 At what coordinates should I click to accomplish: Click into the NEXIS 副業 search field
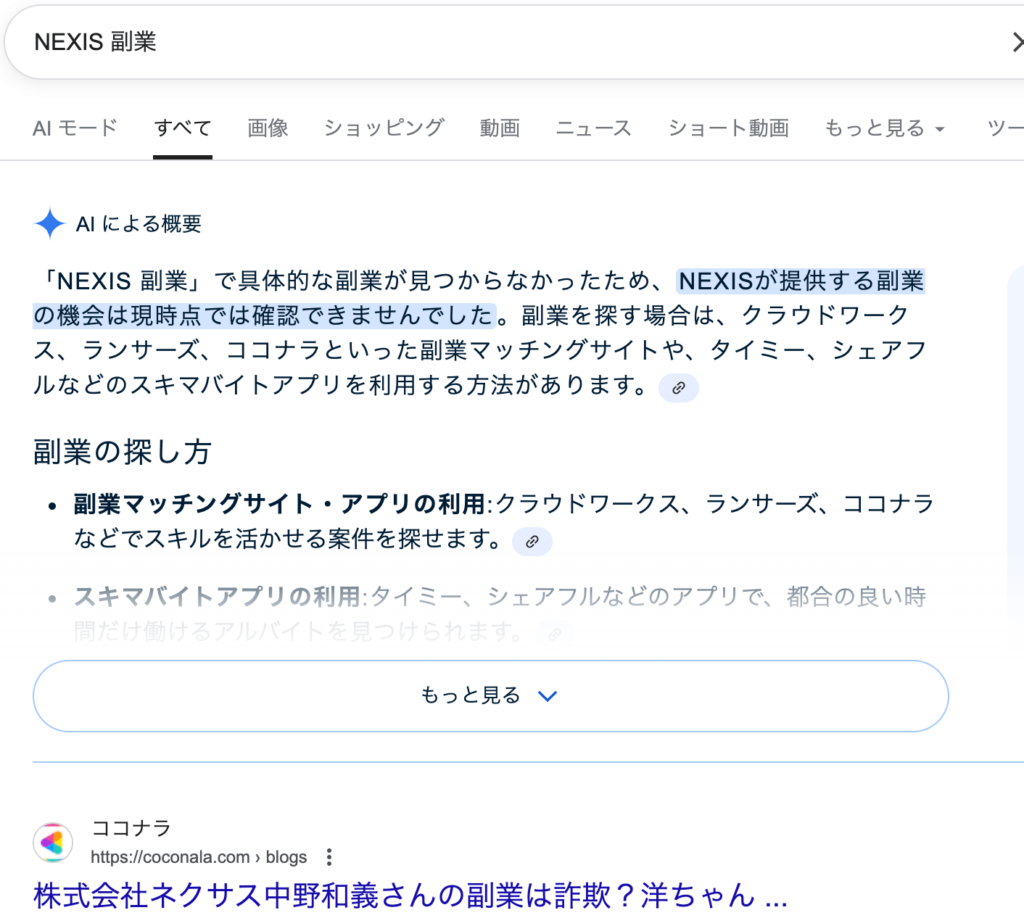pyautogui.click(x=400, y=42)
